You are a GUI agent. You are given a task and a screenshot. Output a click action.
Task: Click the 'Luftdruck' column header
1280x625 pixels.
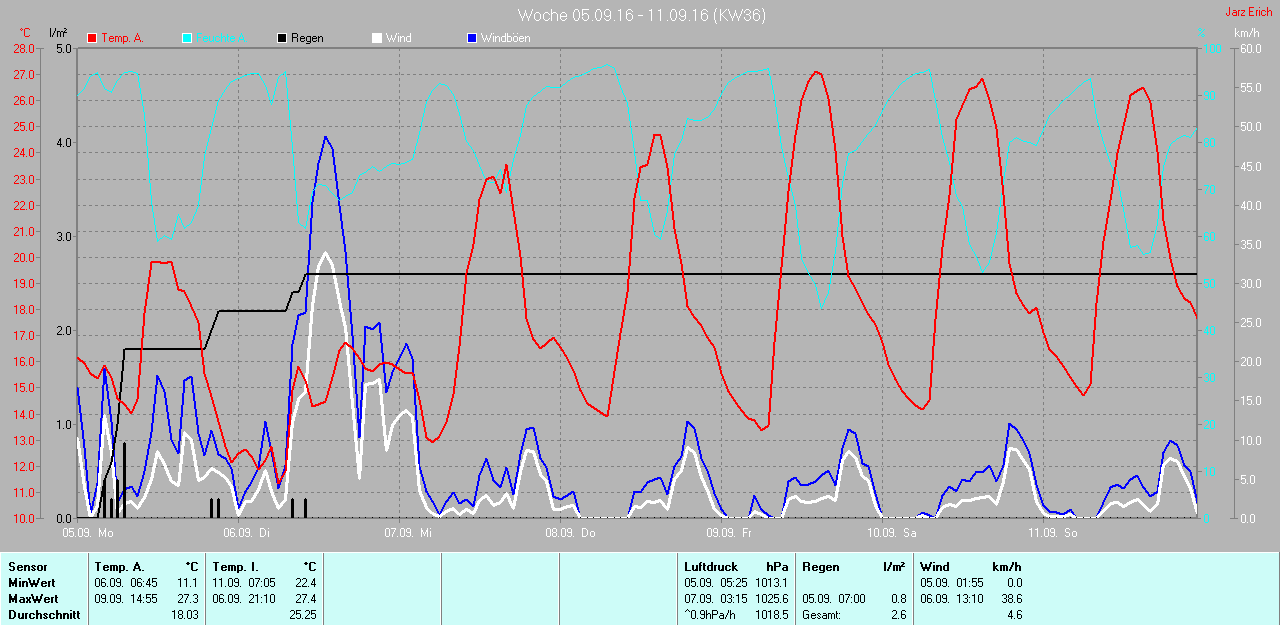pyautogui.click(x=710, y=566)
